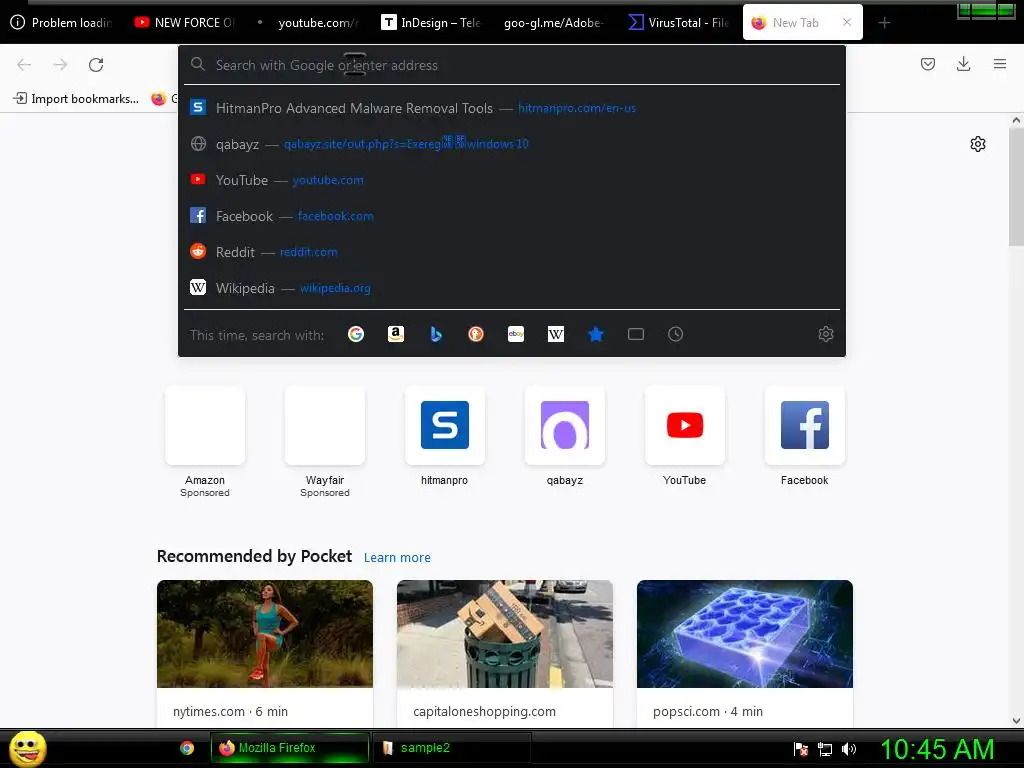Screen dimensions: 1024x768
Task: Click Import bookmarks in the bookmarks bar
Action: [76, 99]
